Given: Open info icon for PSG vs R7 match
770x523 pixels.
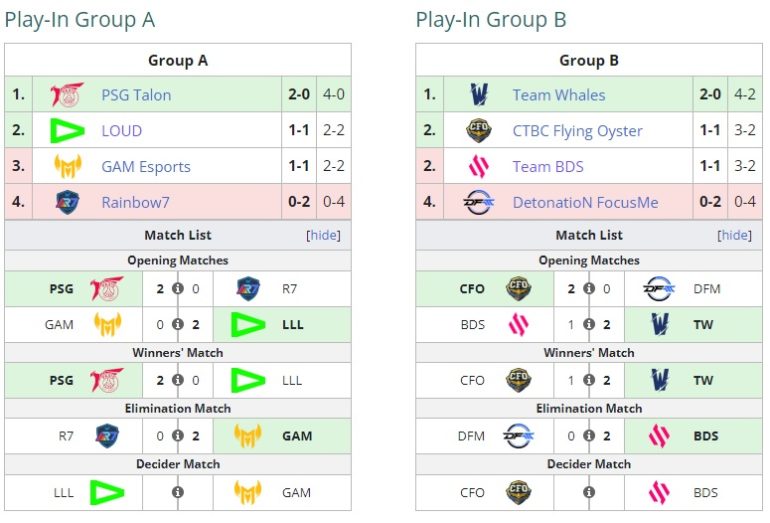Looking at the screenshot, I should tap(178, 289).
